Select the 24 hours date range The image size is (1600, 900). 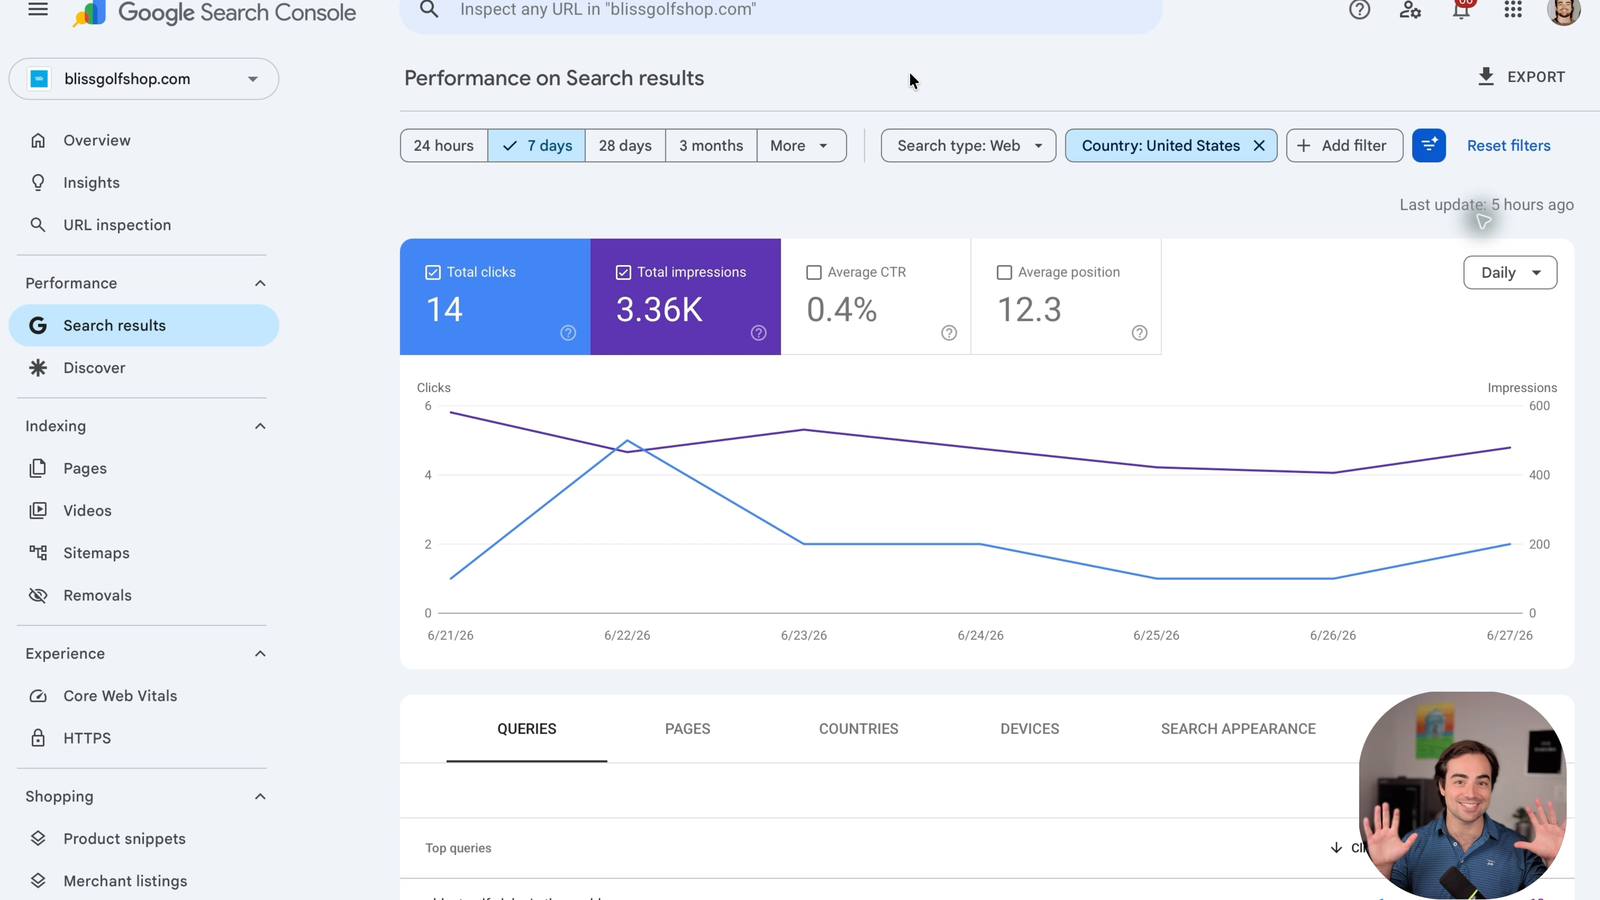click(x=444, y=145)
